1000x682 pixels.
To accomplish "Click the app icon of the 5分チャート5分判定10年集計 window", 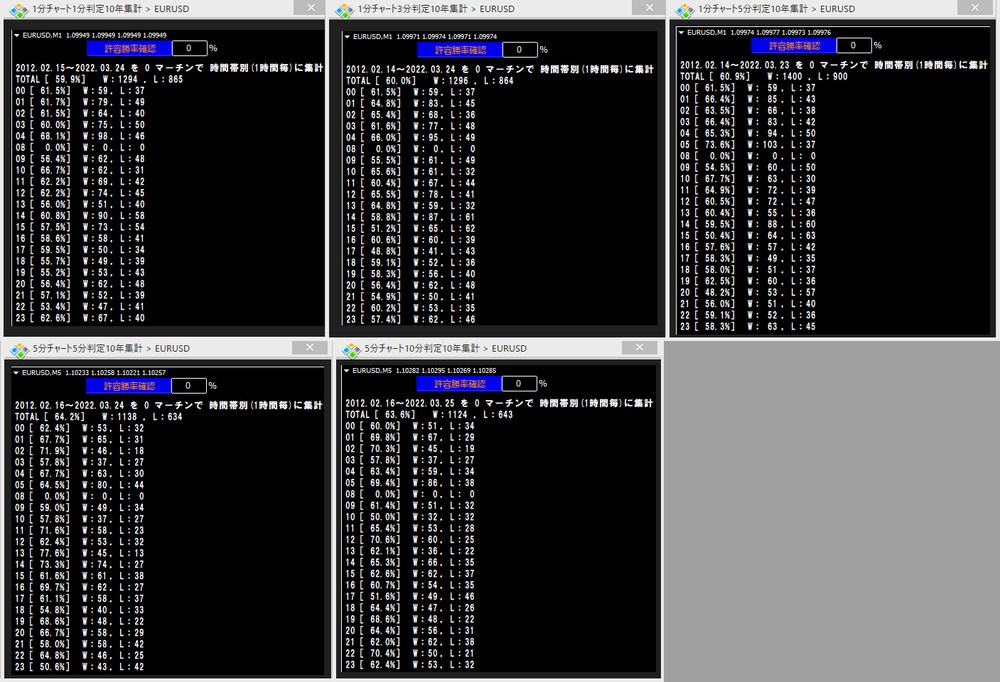I will 19,349.
